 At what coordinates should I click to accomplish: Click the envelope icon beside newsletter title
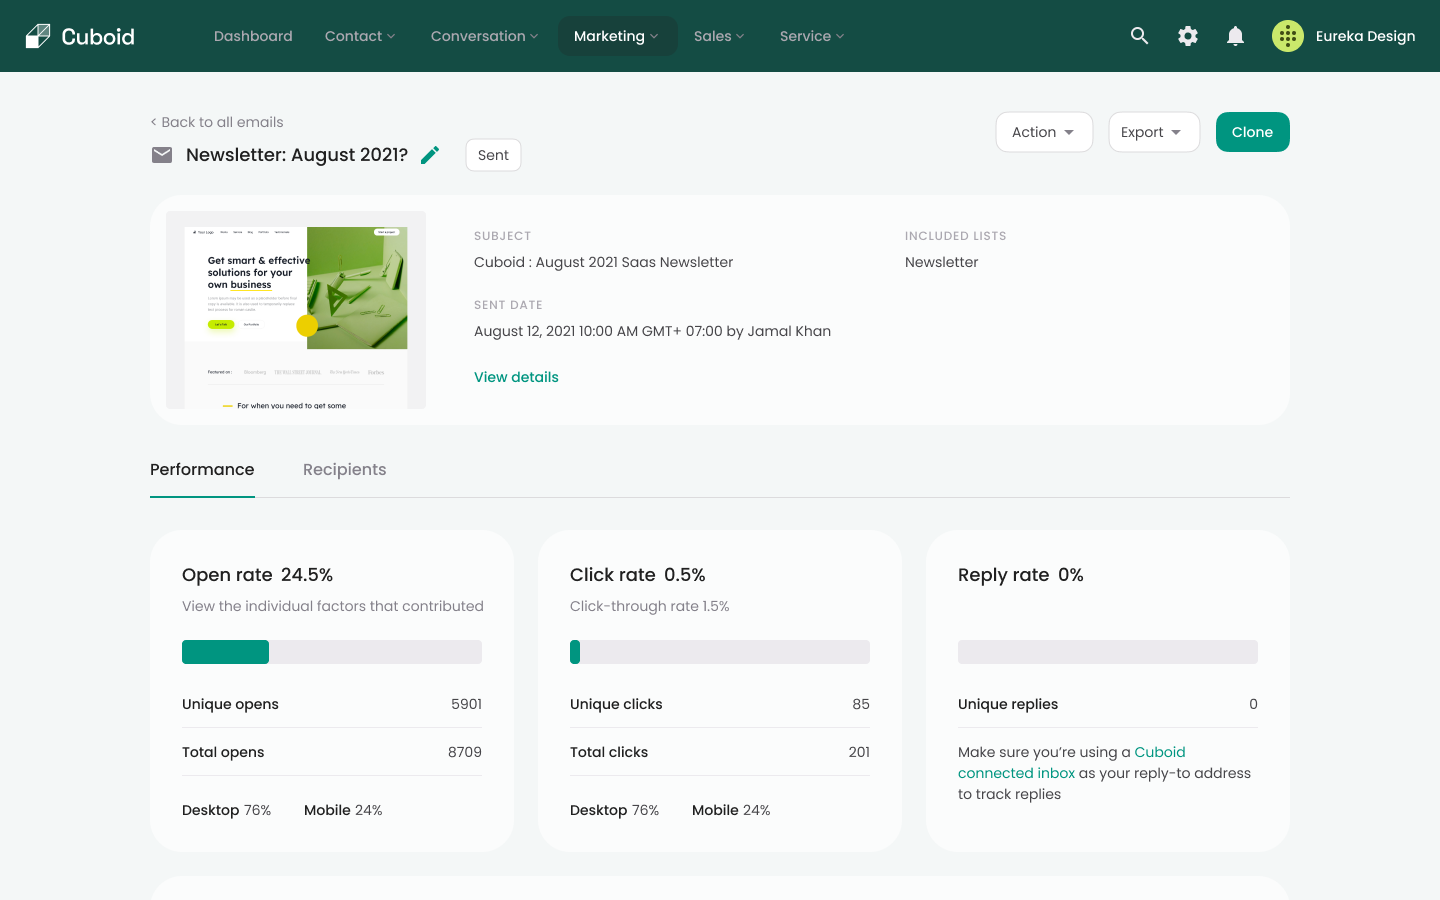[162, 155]
